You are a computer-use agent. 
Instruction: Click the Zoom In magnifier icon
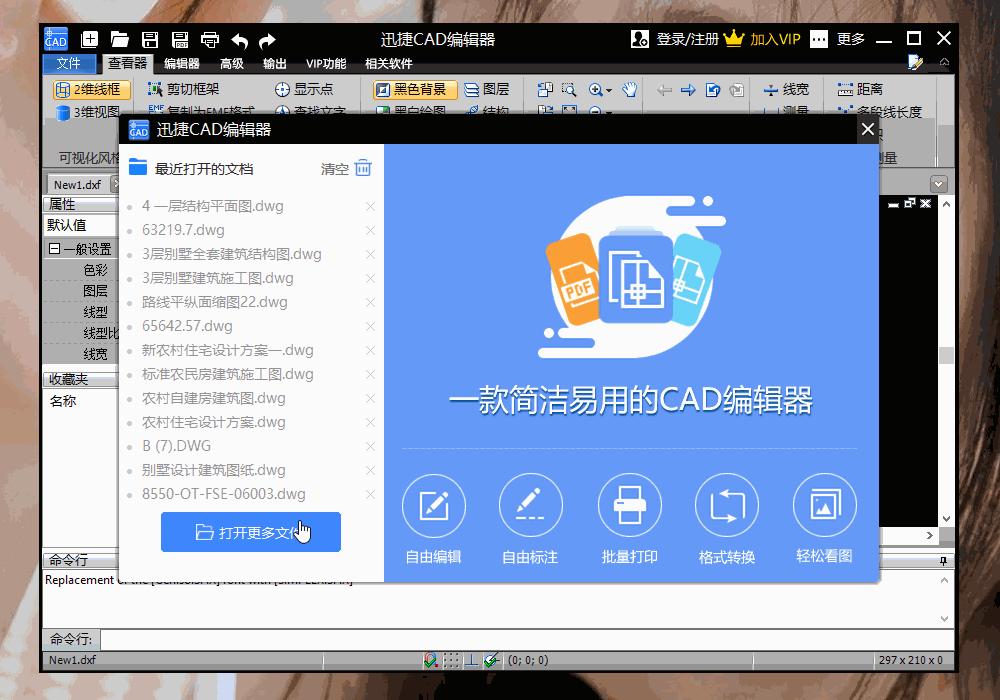coord(598,89)
